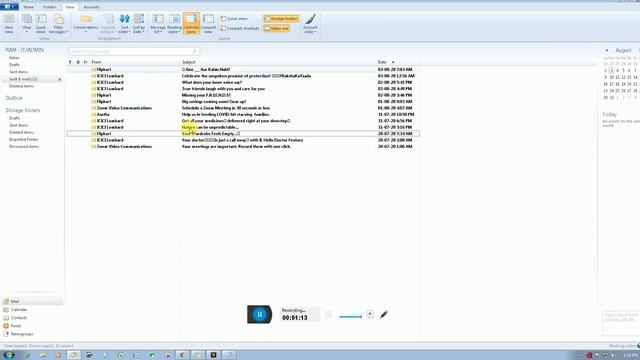
Task: Adjust the recorder volume slider
Action: click(350, 316)
